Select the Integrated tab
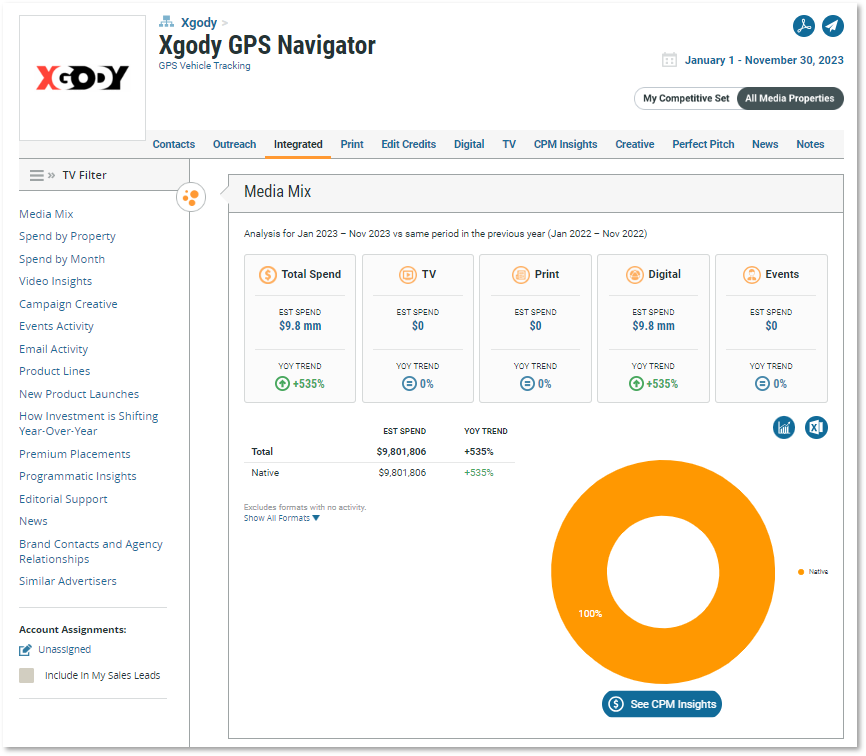This screenshot has height=756, width=866. (x=298, y=144)
